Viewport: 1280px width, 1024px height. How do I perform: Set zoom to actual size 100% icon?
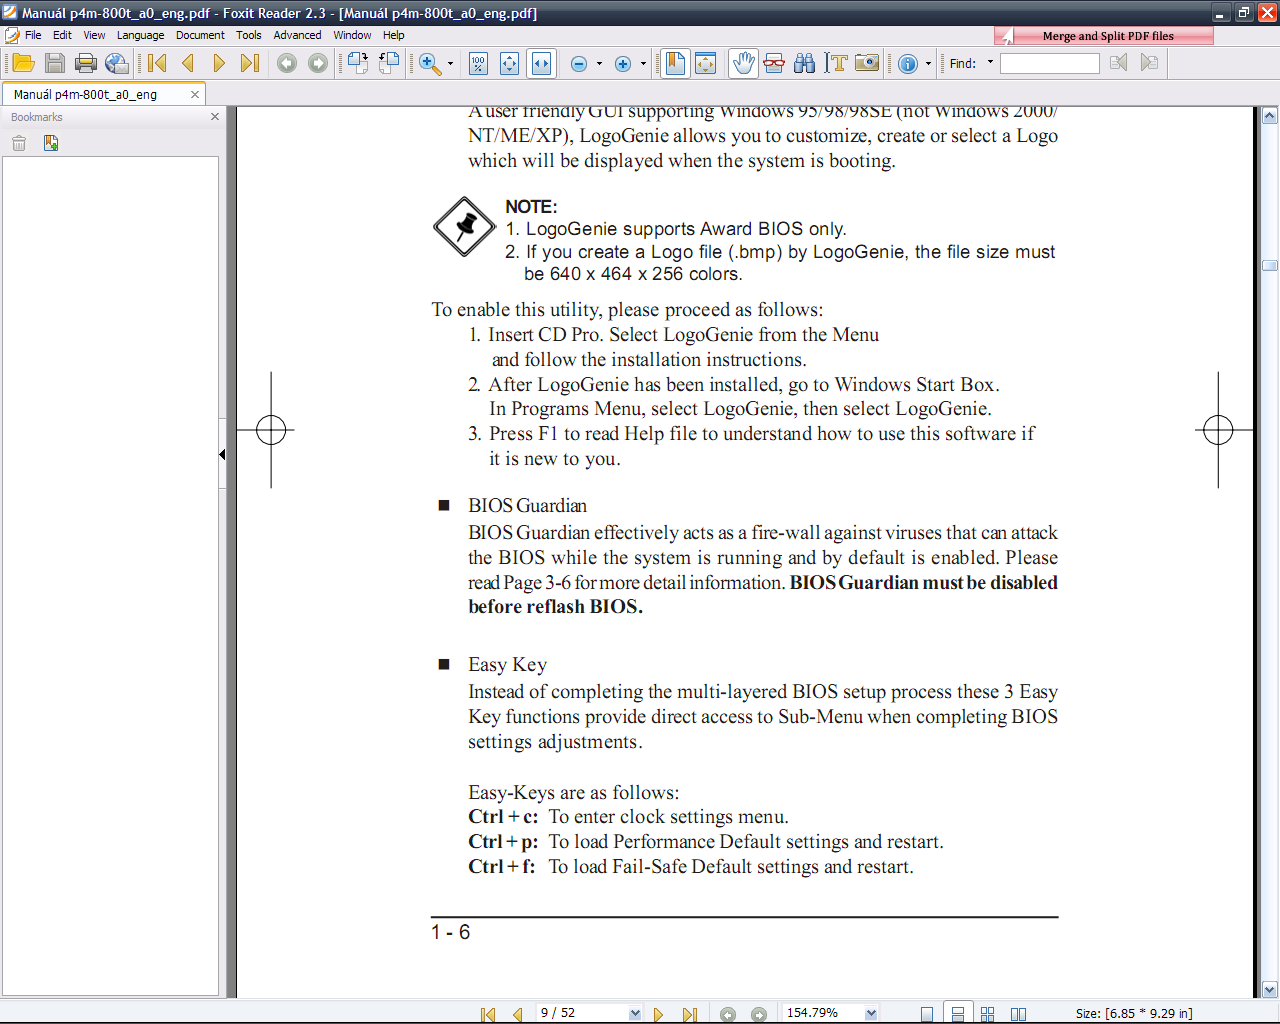(x=478, y=63)
